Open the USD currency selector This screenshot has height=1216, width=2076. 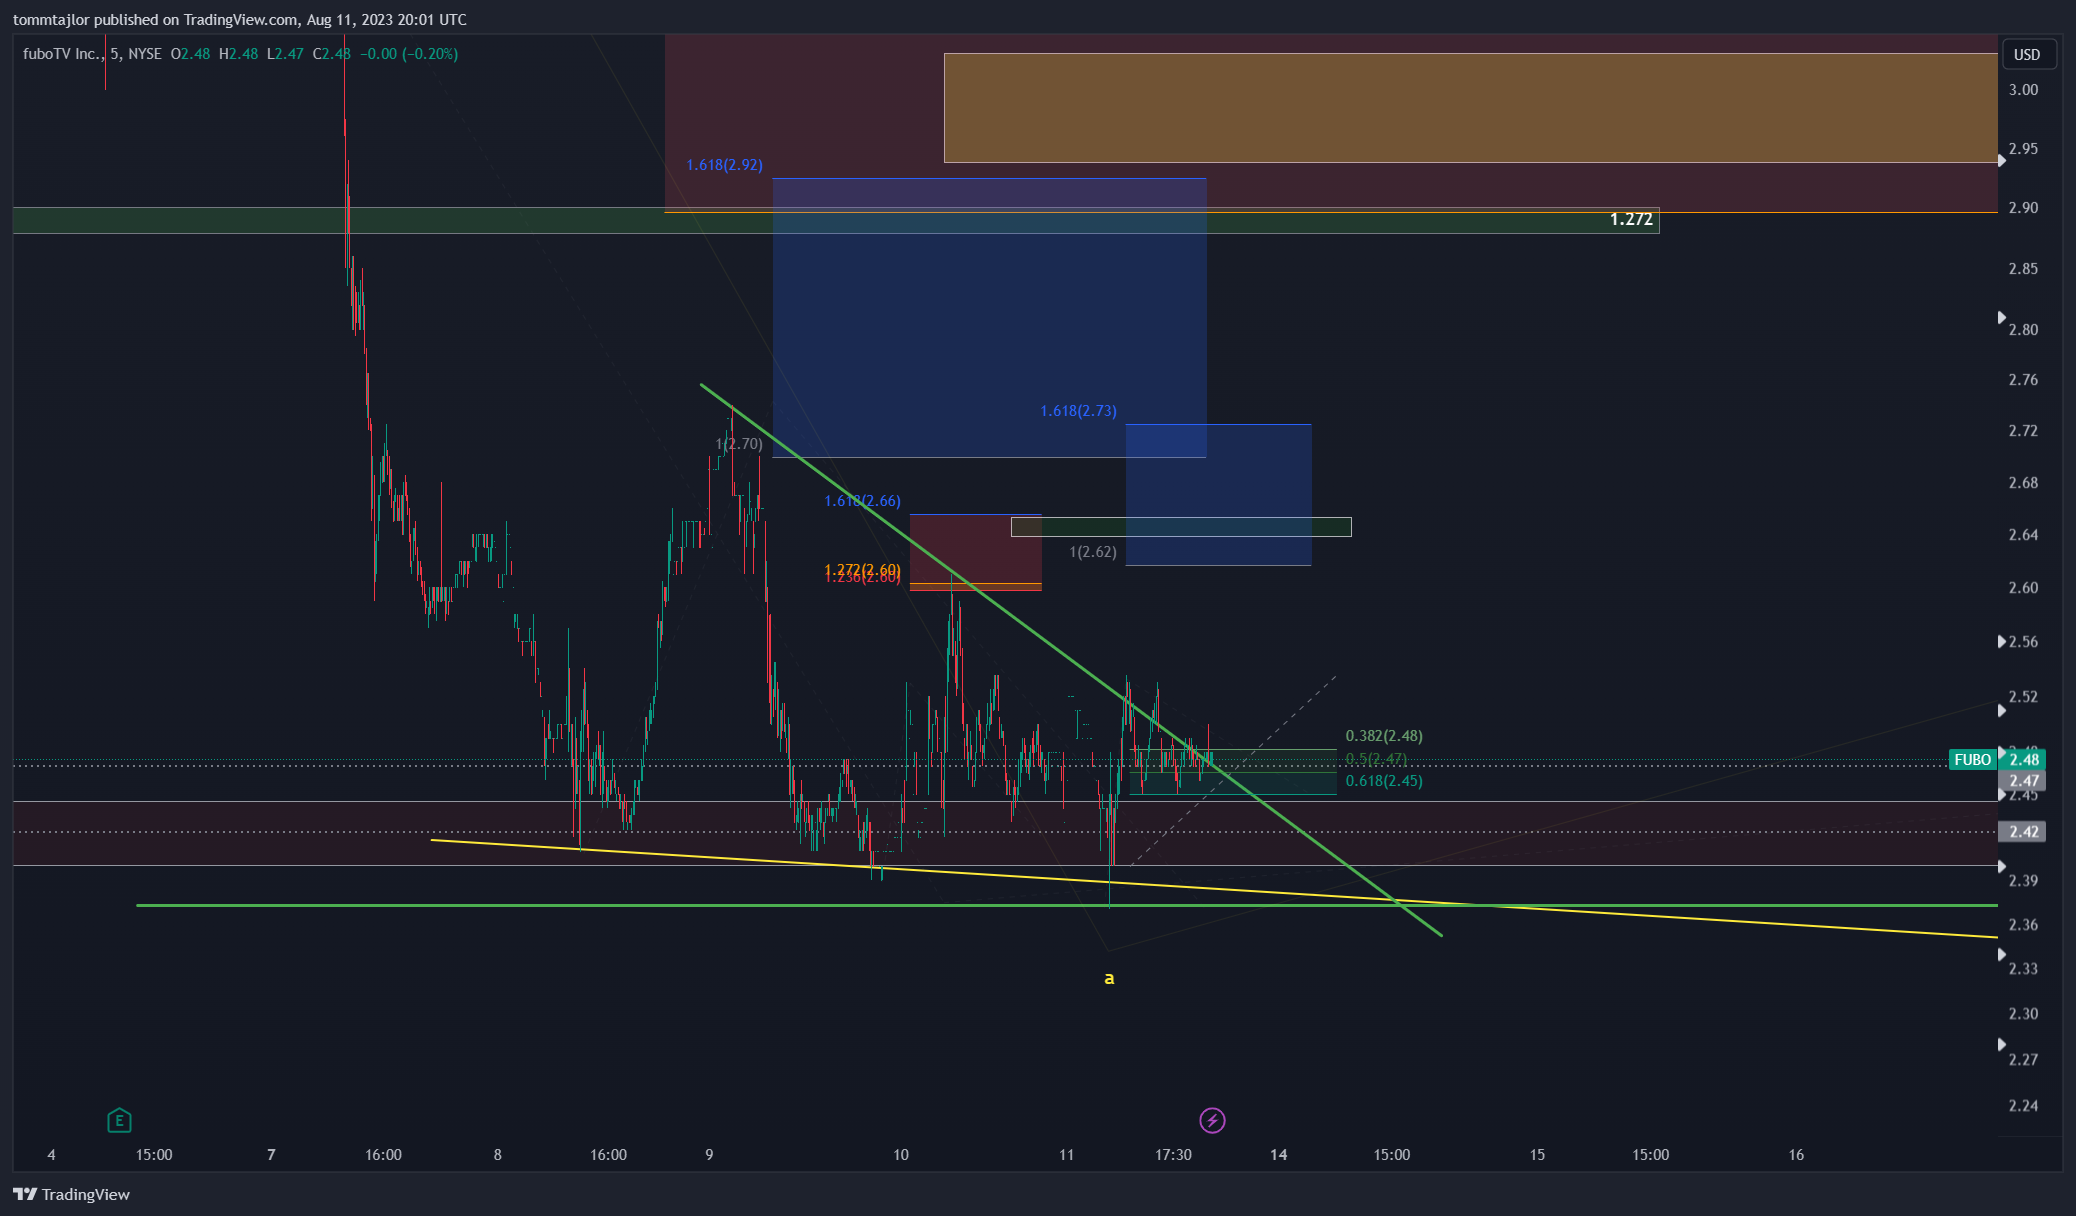(2027, 54)
